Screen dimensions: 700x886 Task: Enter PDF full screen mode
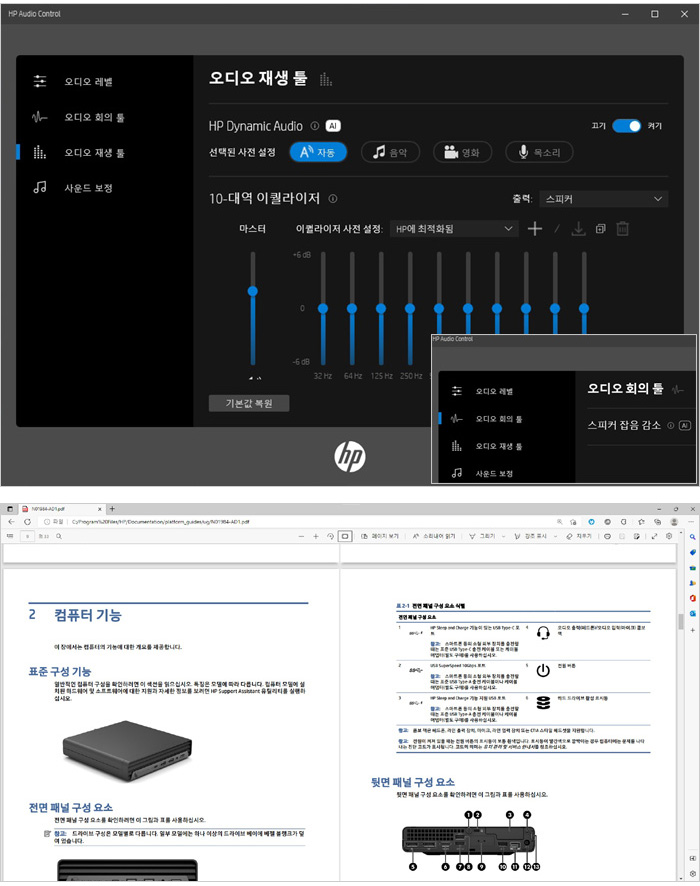click(654, 536)
